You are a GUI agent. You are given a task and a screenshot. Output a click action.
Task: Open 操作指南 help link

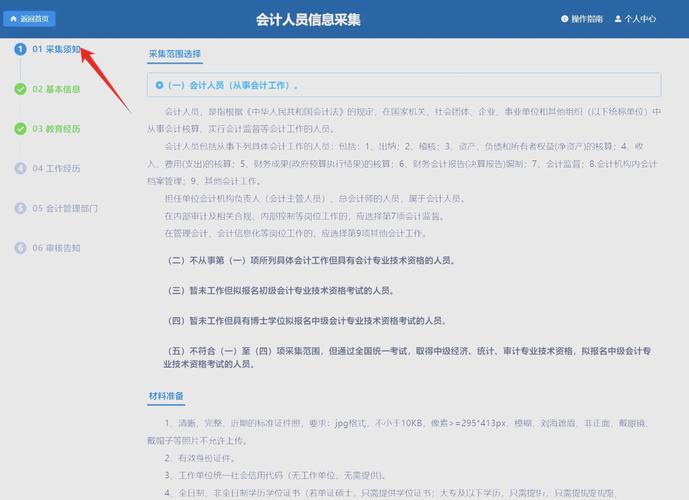pos(582,19)
